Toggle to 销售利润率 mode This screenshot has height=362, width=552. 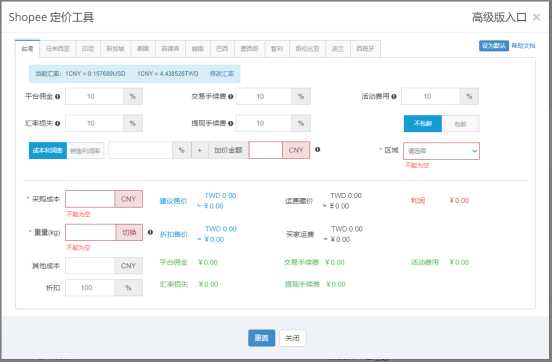click(85, 151)
